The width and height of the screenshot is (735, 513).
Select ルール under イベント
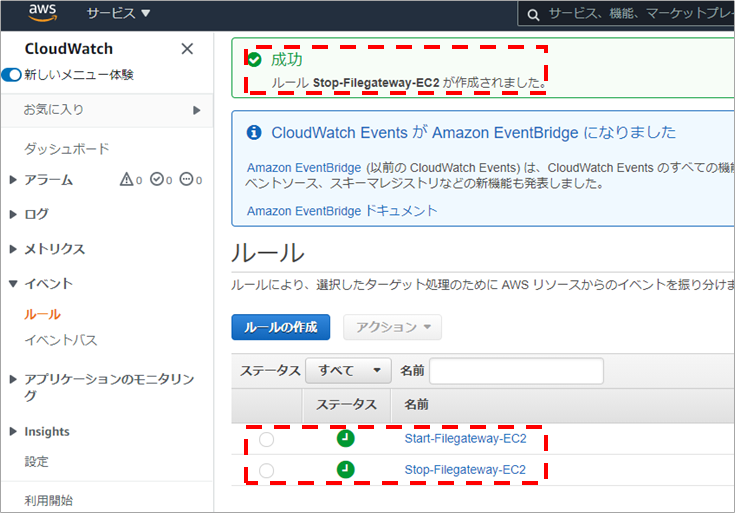(x=43, y=314)
